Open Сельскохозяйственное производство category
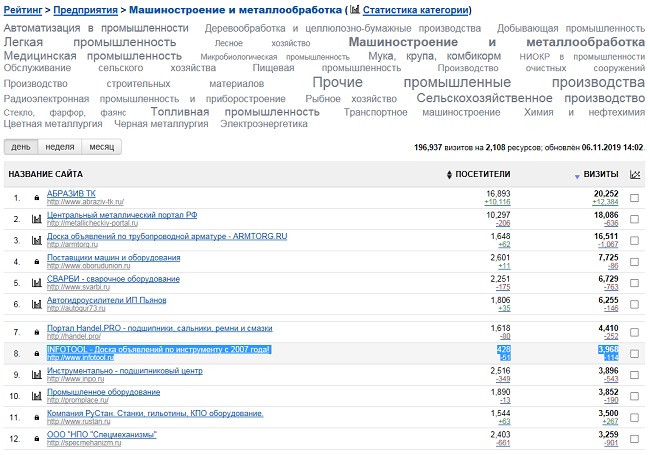The image size is (650, 455). [x=531, y=98]
